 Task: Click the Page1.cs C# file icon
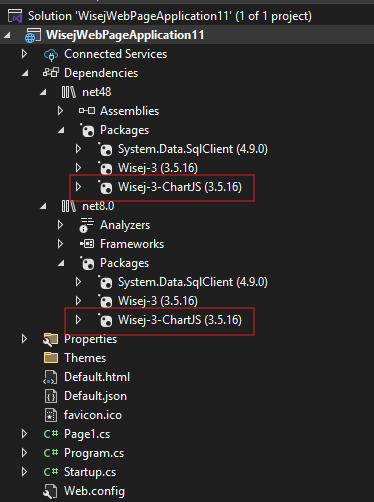(51, 434)
